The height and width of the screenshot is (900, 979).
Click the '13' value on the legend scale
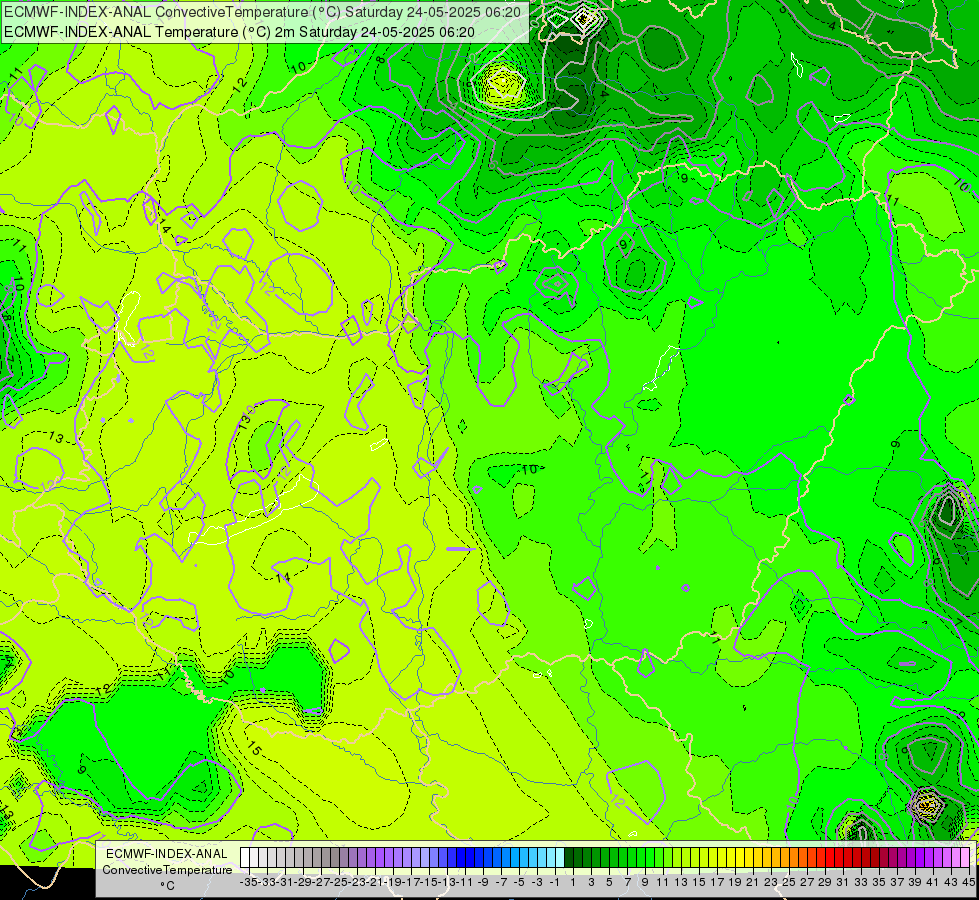681,882
